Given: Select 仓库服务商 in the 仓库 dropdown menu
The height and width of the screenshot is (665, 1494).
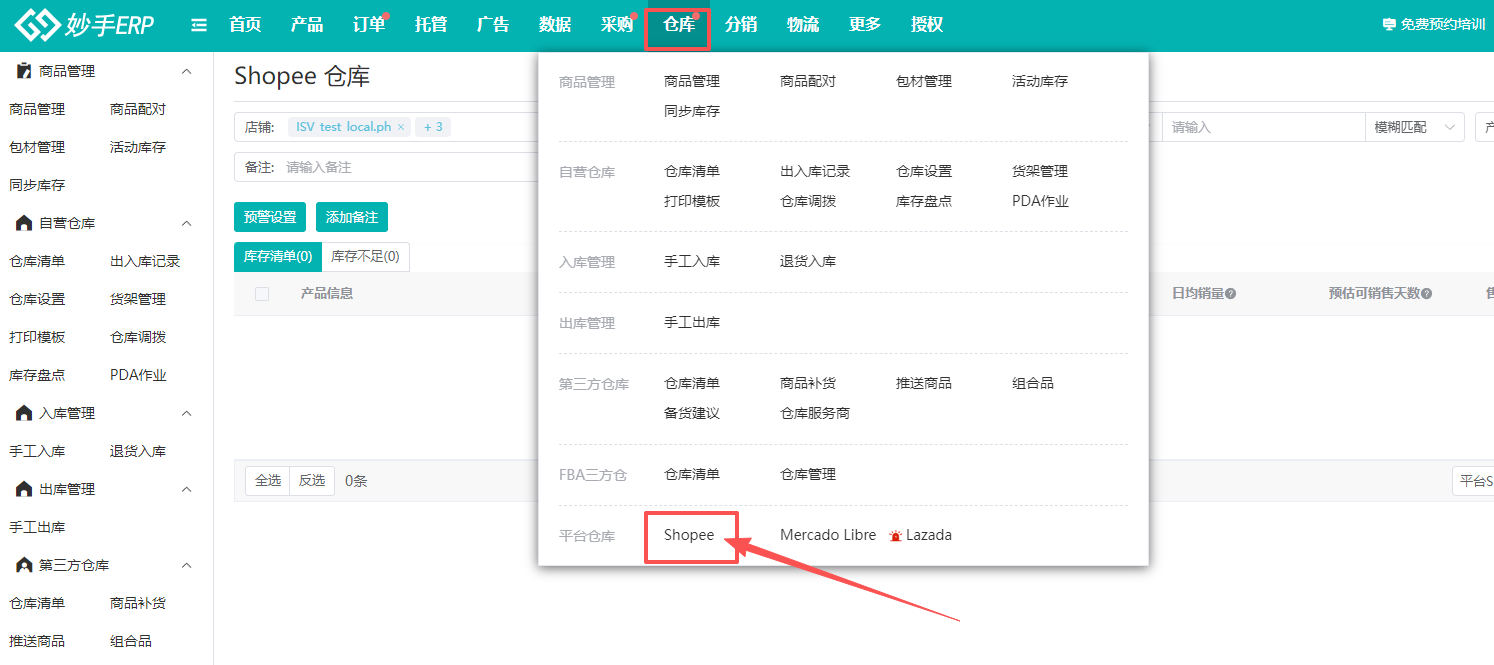Looking at the screenshot, I should point(815,413).
